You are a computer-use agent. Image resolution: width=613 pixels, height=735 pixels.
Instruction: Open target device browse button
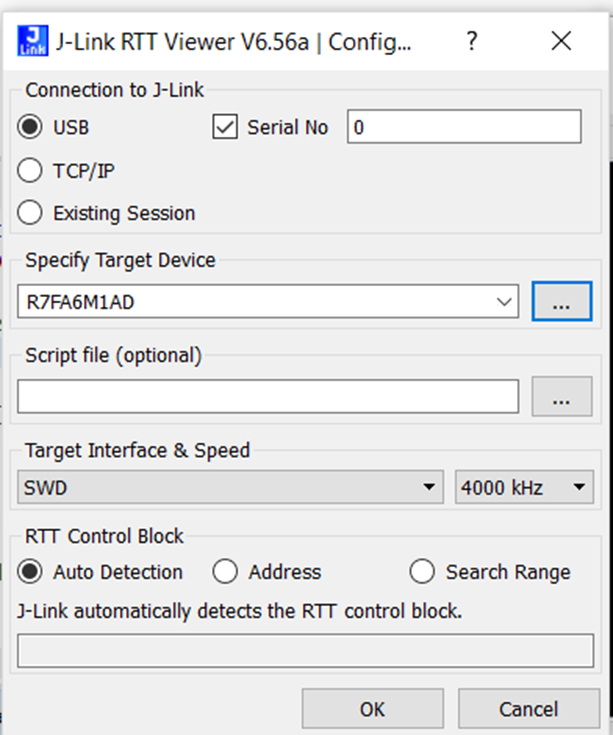[x=562, y=302]
